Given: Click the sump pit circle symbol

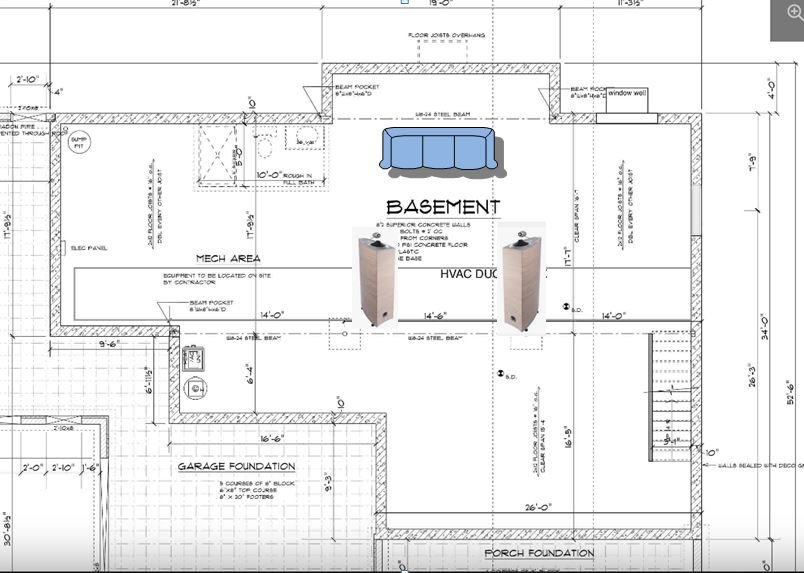Looking at the screenshot, I should point(78,142).
